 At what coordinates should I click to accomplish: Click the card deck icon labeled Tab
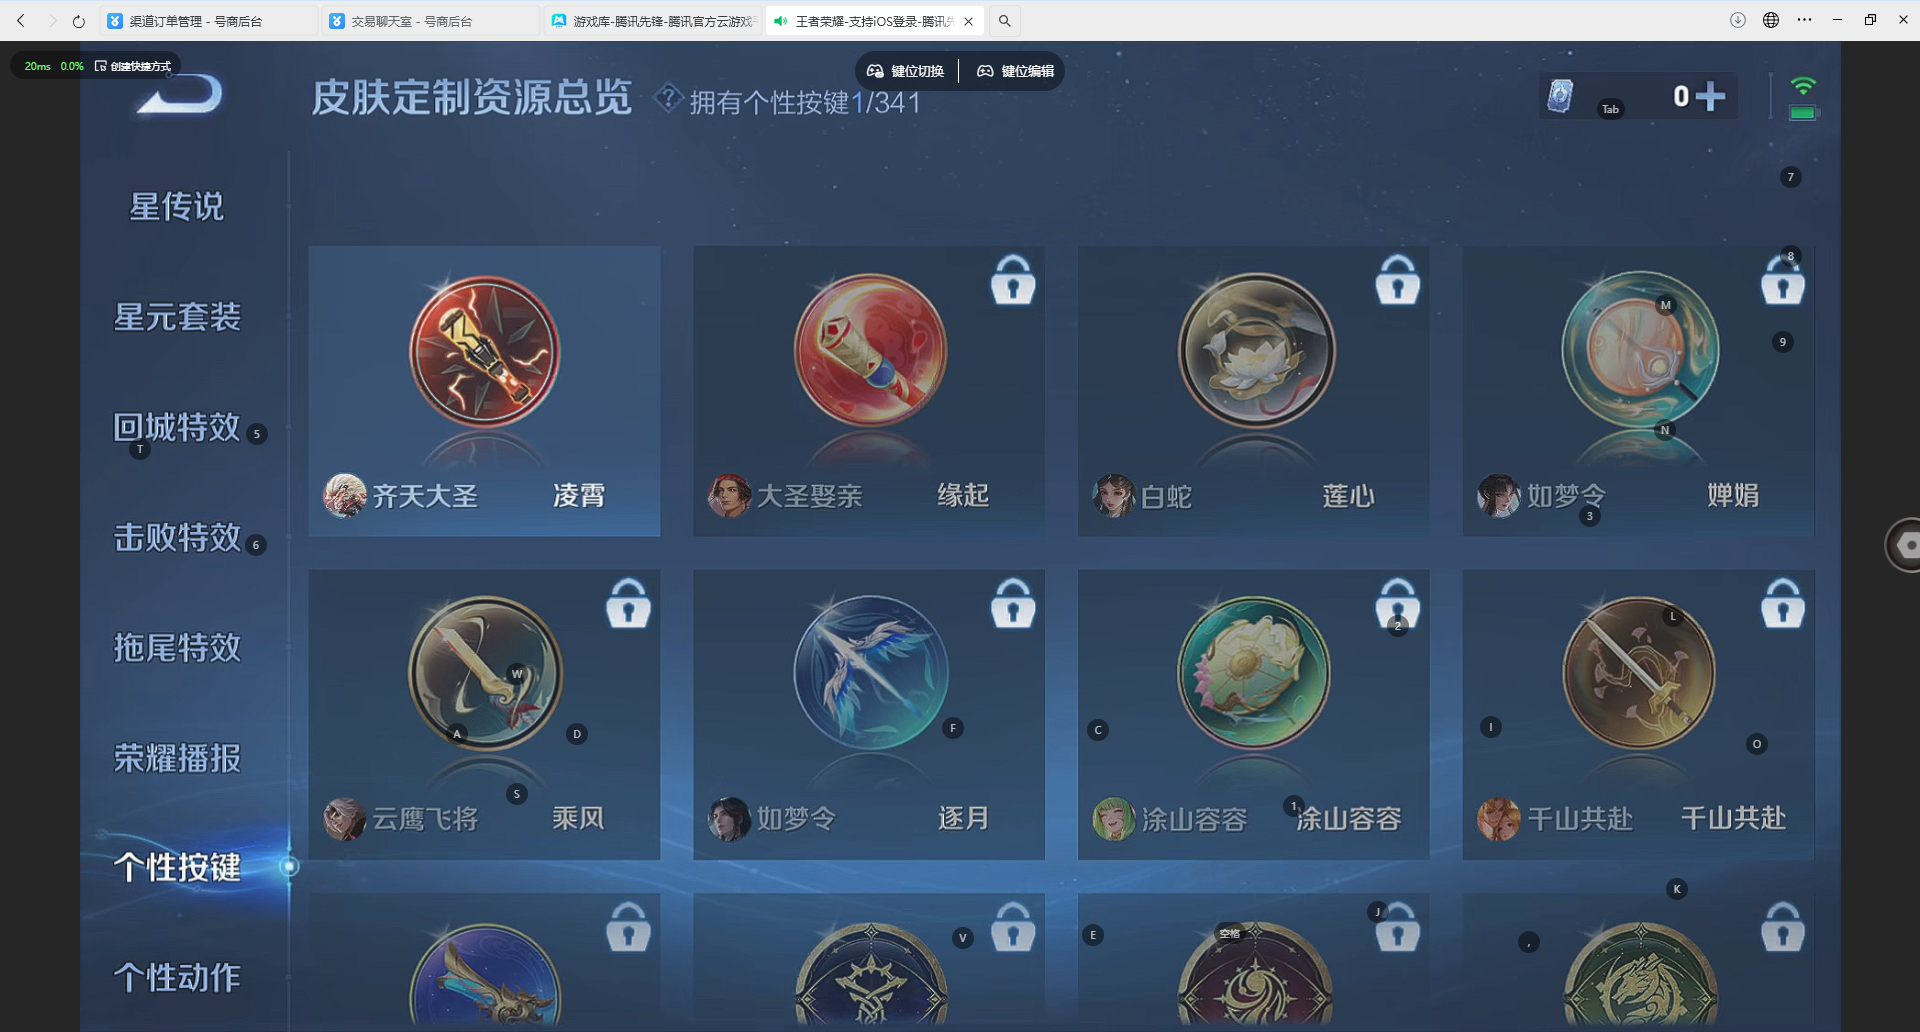coord(1561,95)
